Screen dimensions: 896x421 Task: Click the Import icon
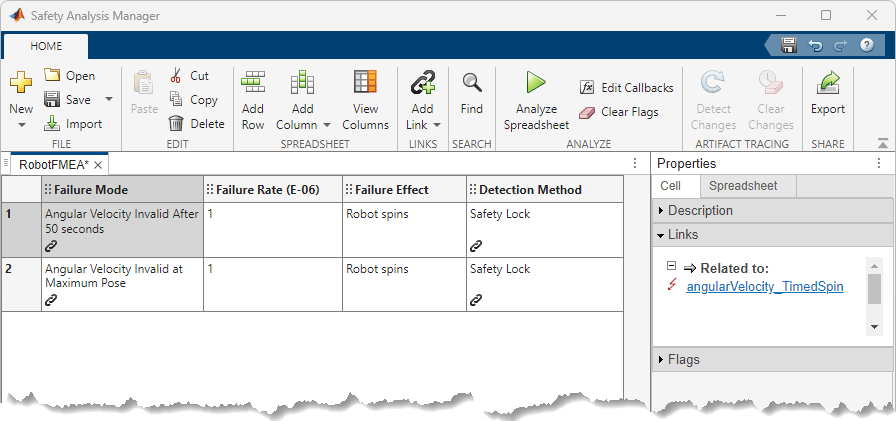(53, 124)
